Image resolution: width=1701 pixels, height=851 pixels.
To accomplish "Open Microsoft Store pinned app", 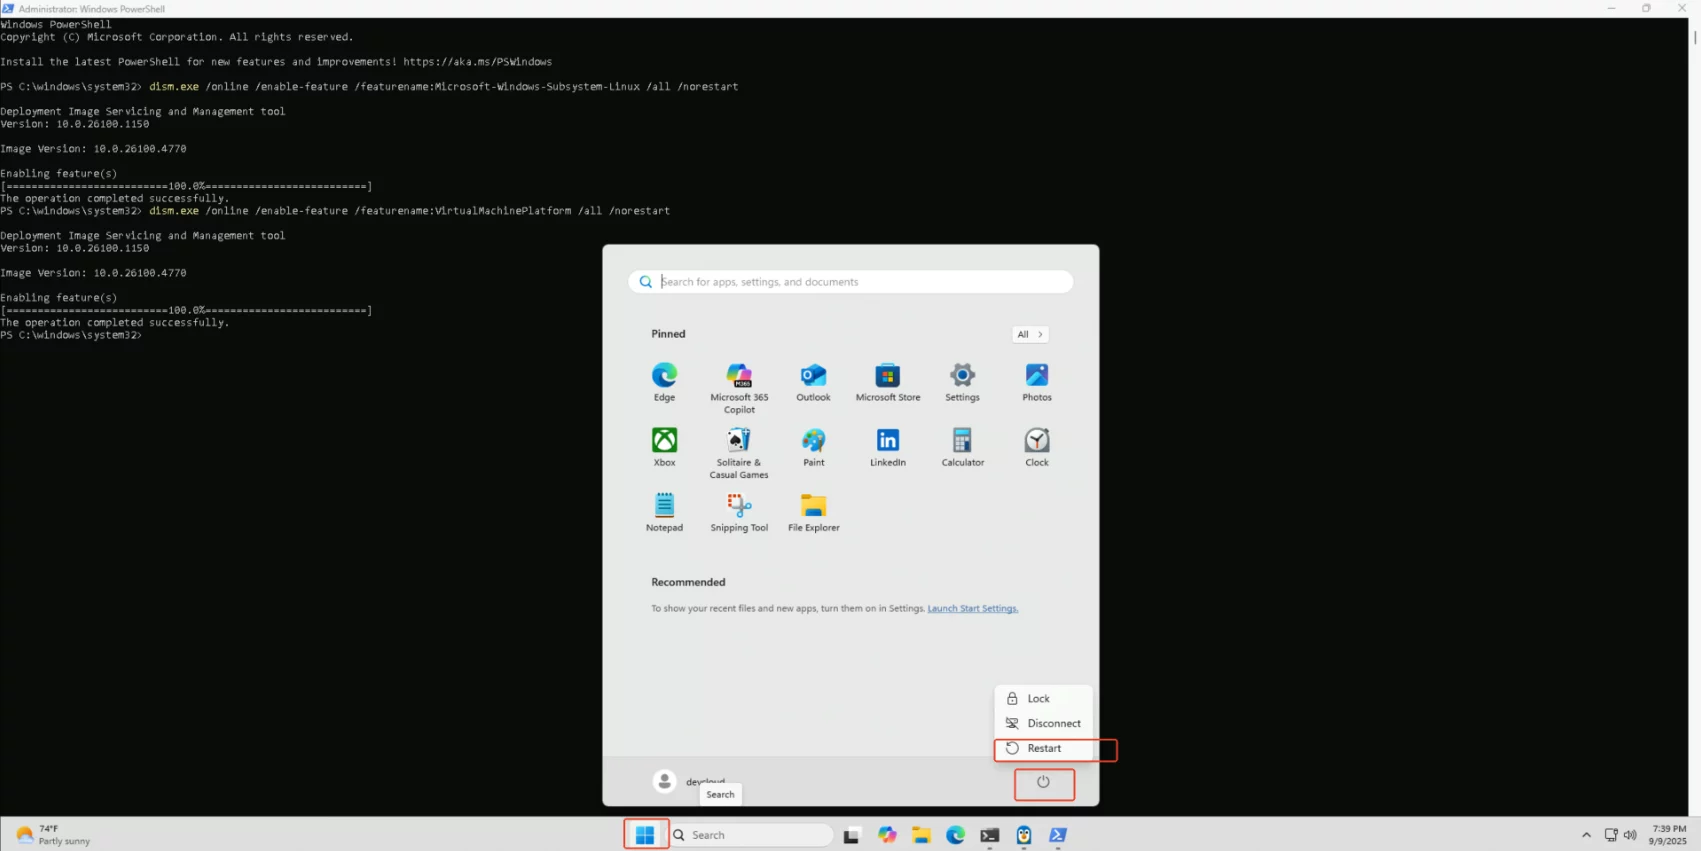I will coord(888,382).
